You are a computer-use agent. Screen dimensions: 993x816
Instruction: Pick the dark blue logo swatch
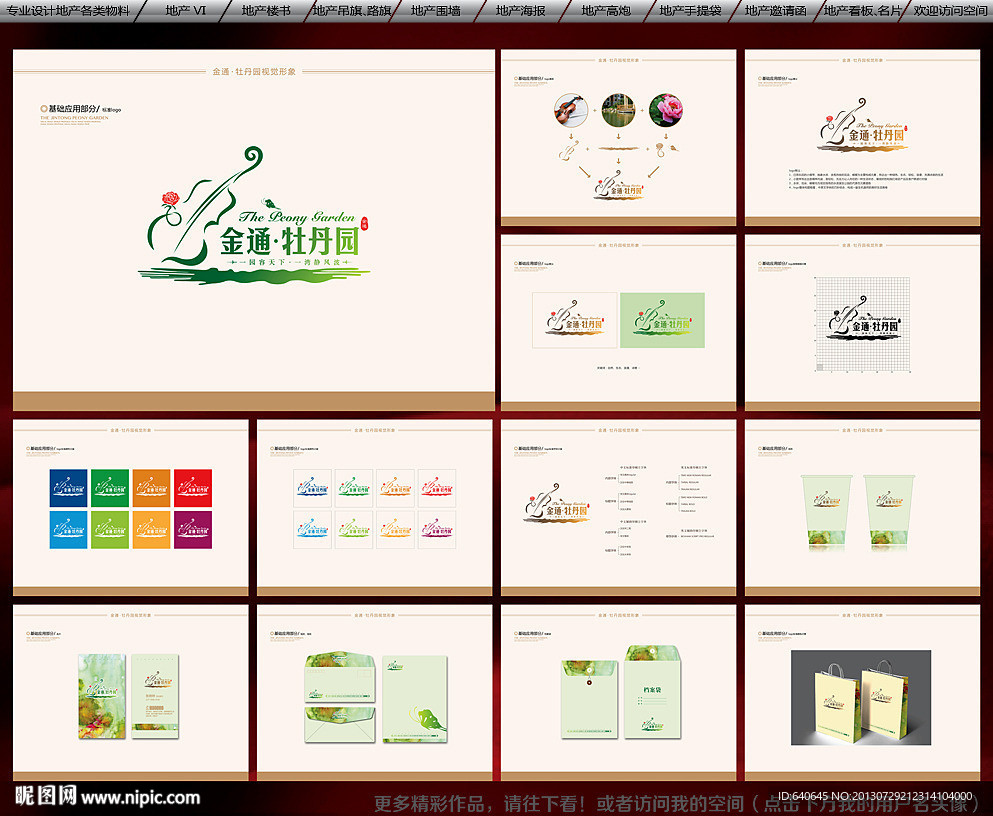68,488
